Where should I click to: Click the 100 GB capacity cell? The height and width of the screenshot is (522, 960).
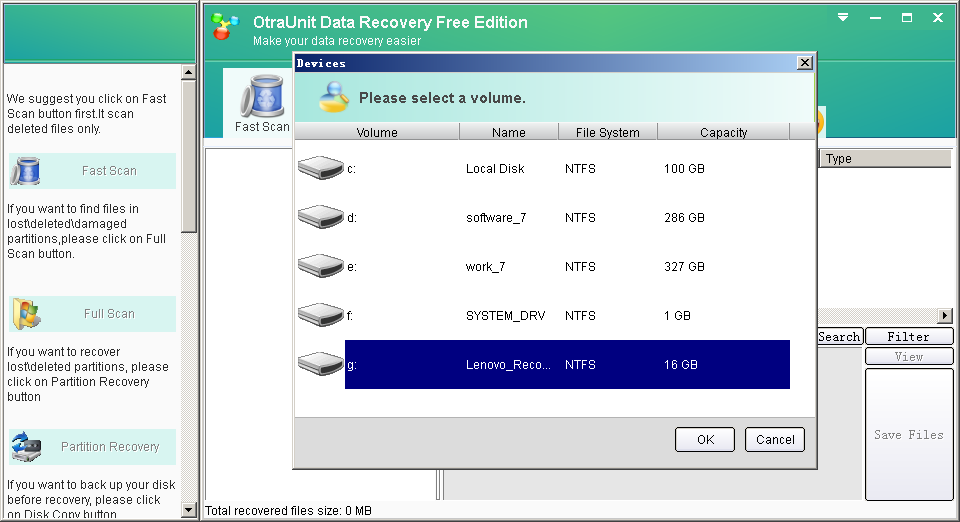click(x=684, y=168)
